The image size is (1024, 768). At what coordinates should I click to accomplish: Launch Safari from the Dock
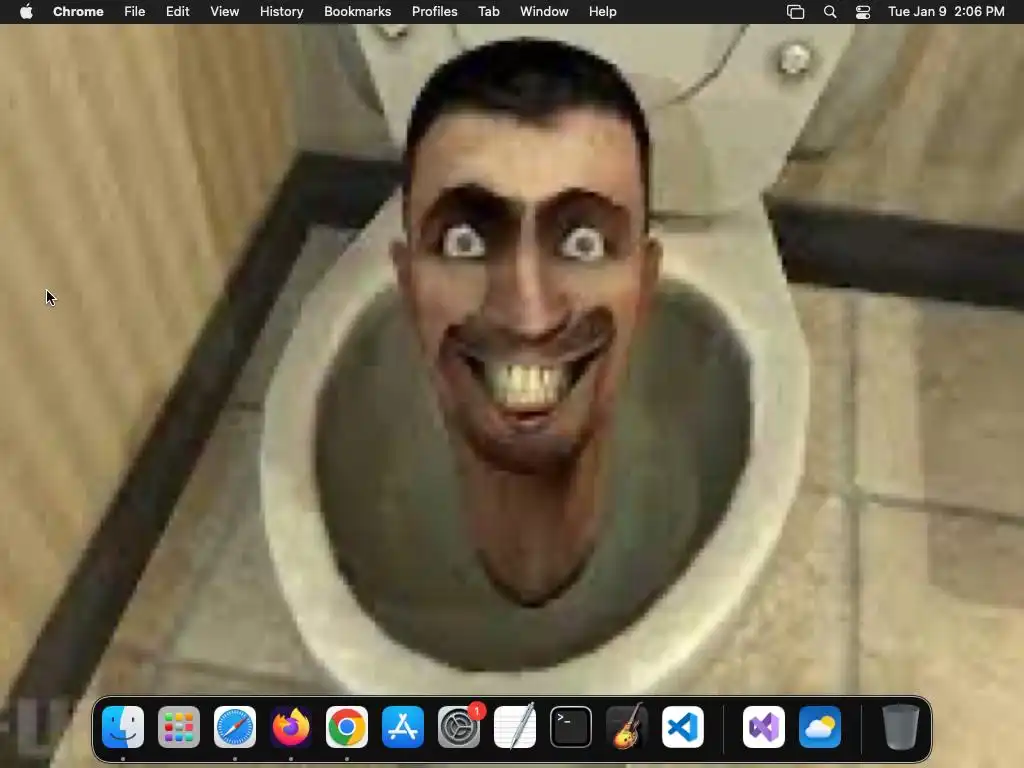pyautogui.click(x=235, y=727)
